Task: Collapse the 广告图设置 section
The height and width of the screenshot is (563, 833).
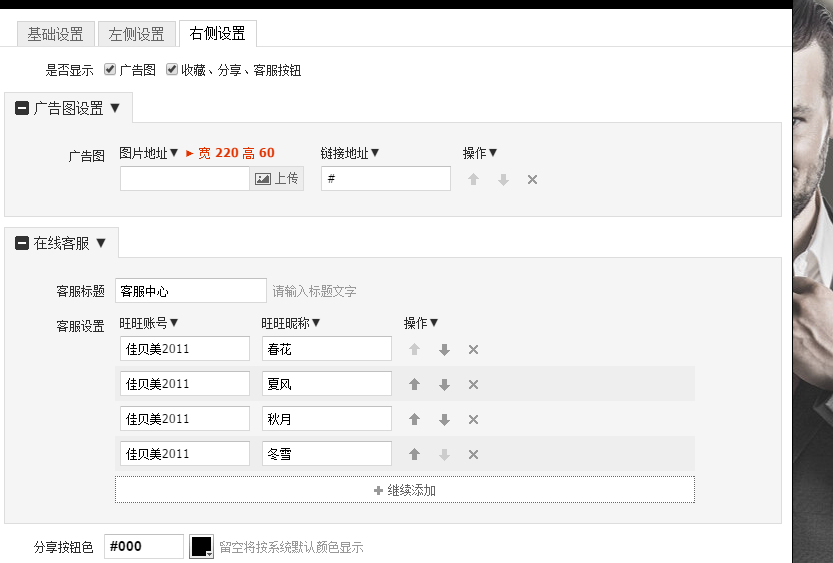Action: [x=22, y=108]
